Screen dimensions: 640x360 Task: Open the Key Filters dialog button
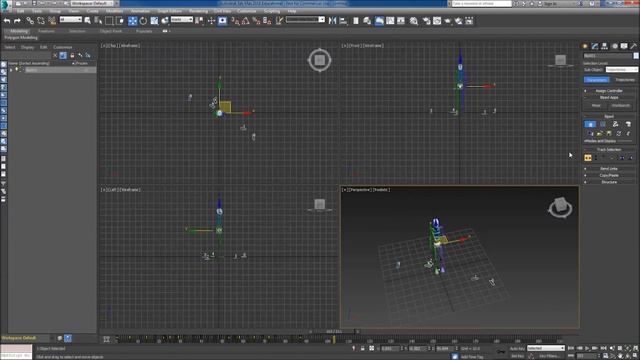click(548, 356)
